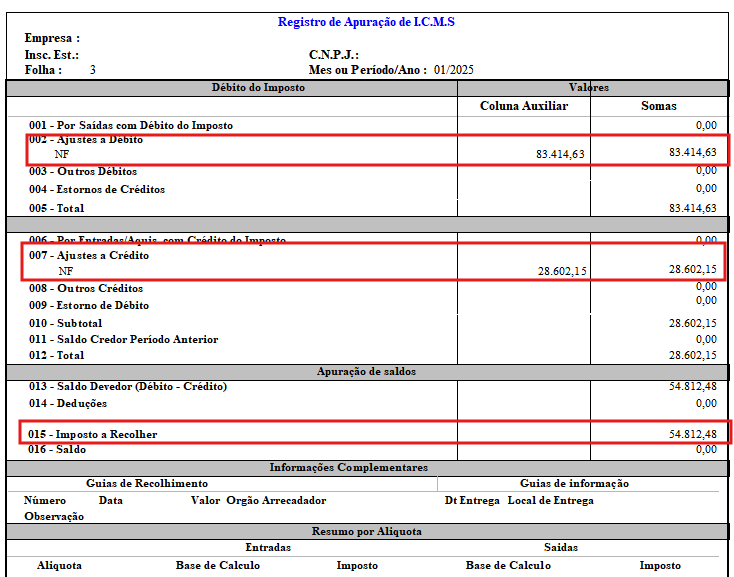Click the 'Empresa :' label
The image size is (734, 577).
[52, 38]
